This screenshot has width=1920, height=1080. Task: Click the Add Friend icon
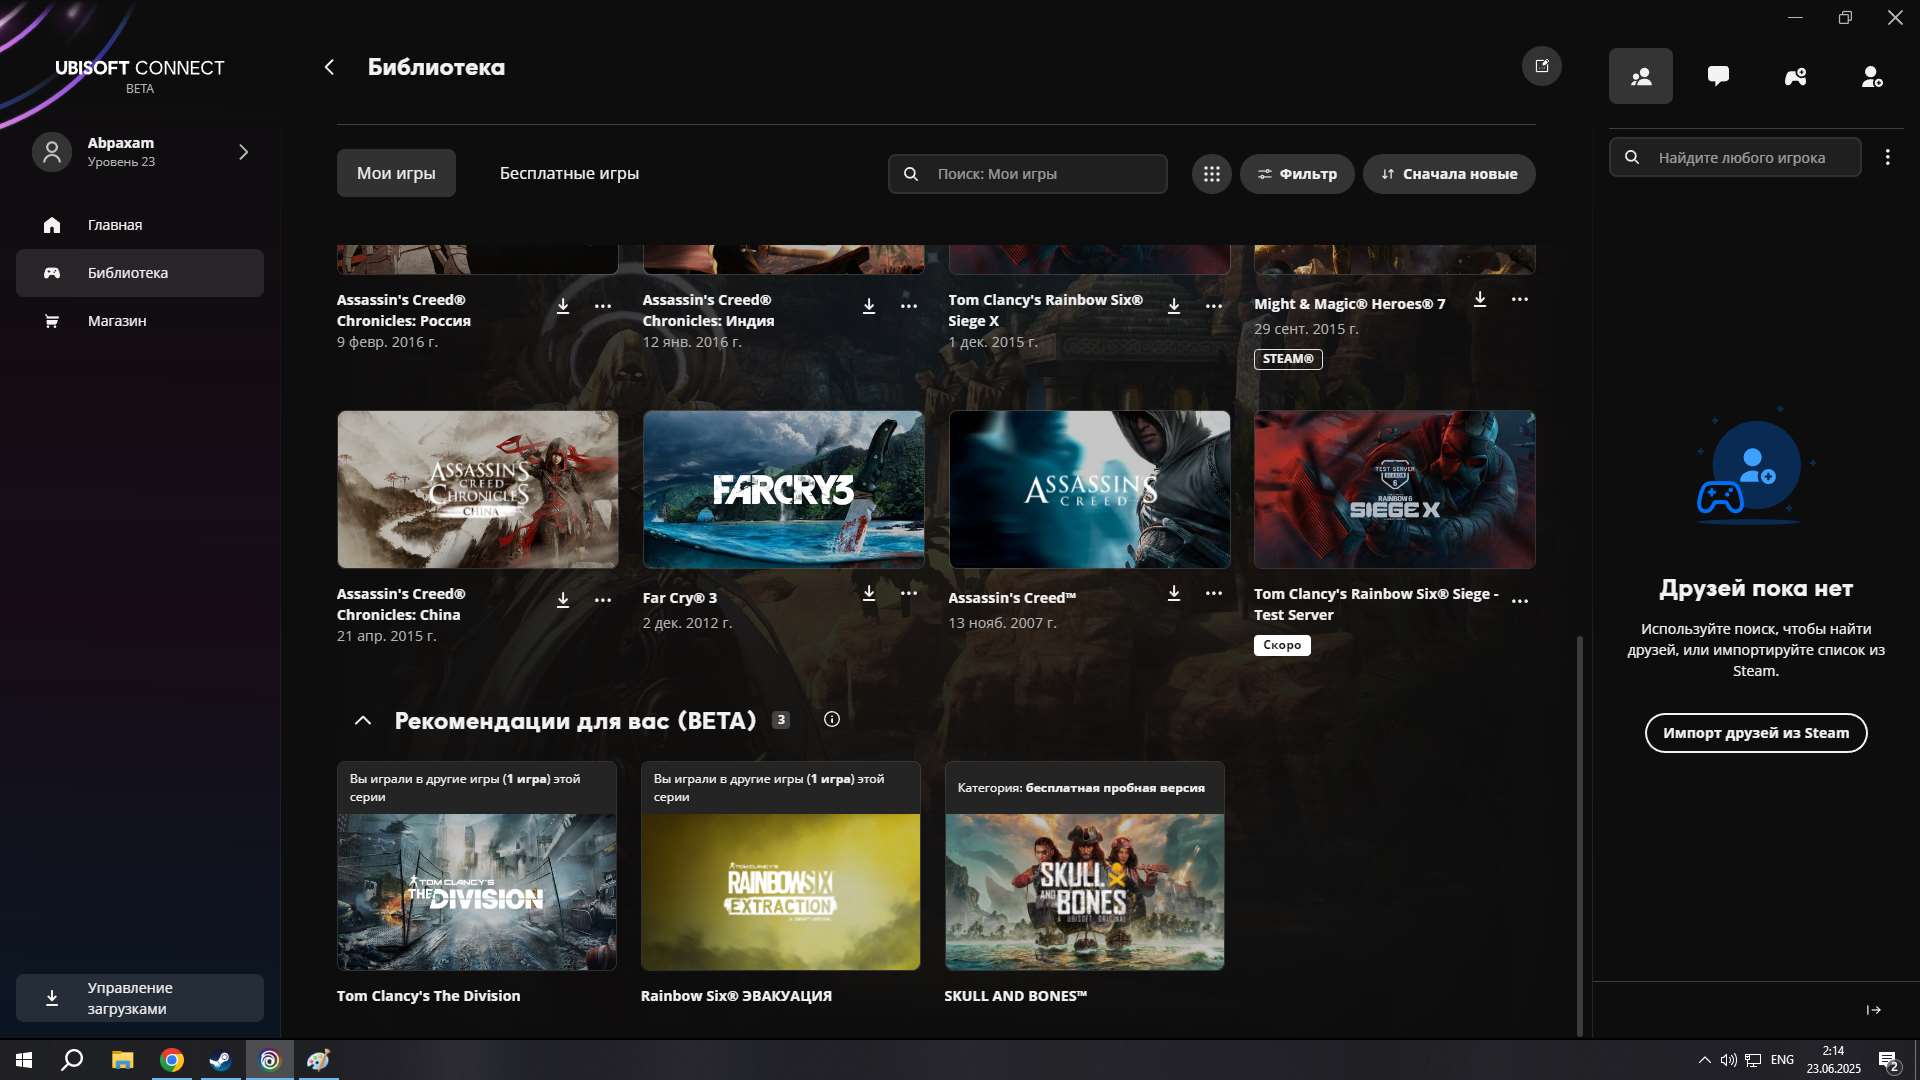(1871, 75)
